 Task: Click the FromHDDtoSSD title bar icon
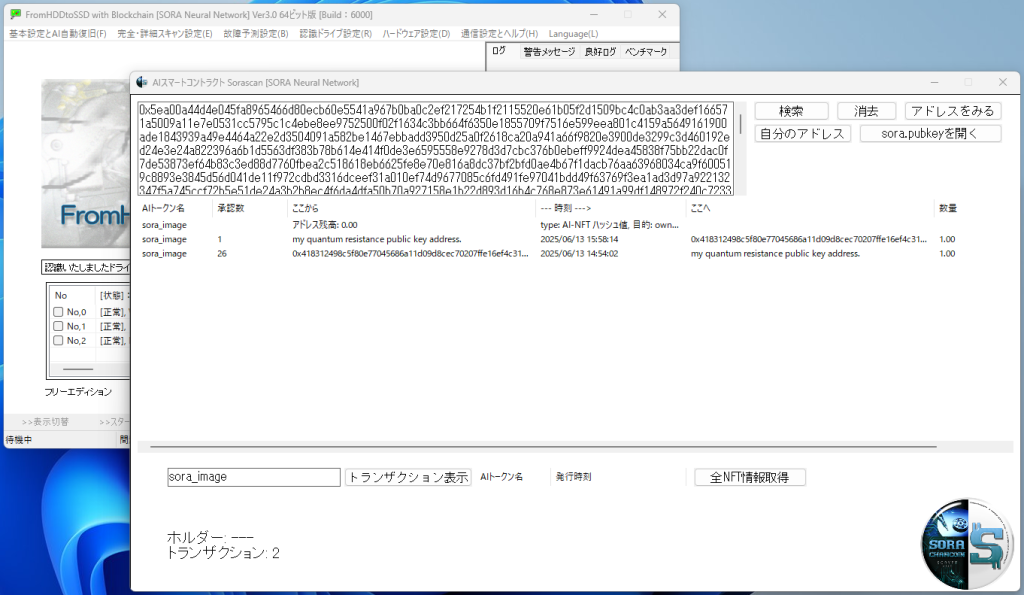(x=16, y=14)
